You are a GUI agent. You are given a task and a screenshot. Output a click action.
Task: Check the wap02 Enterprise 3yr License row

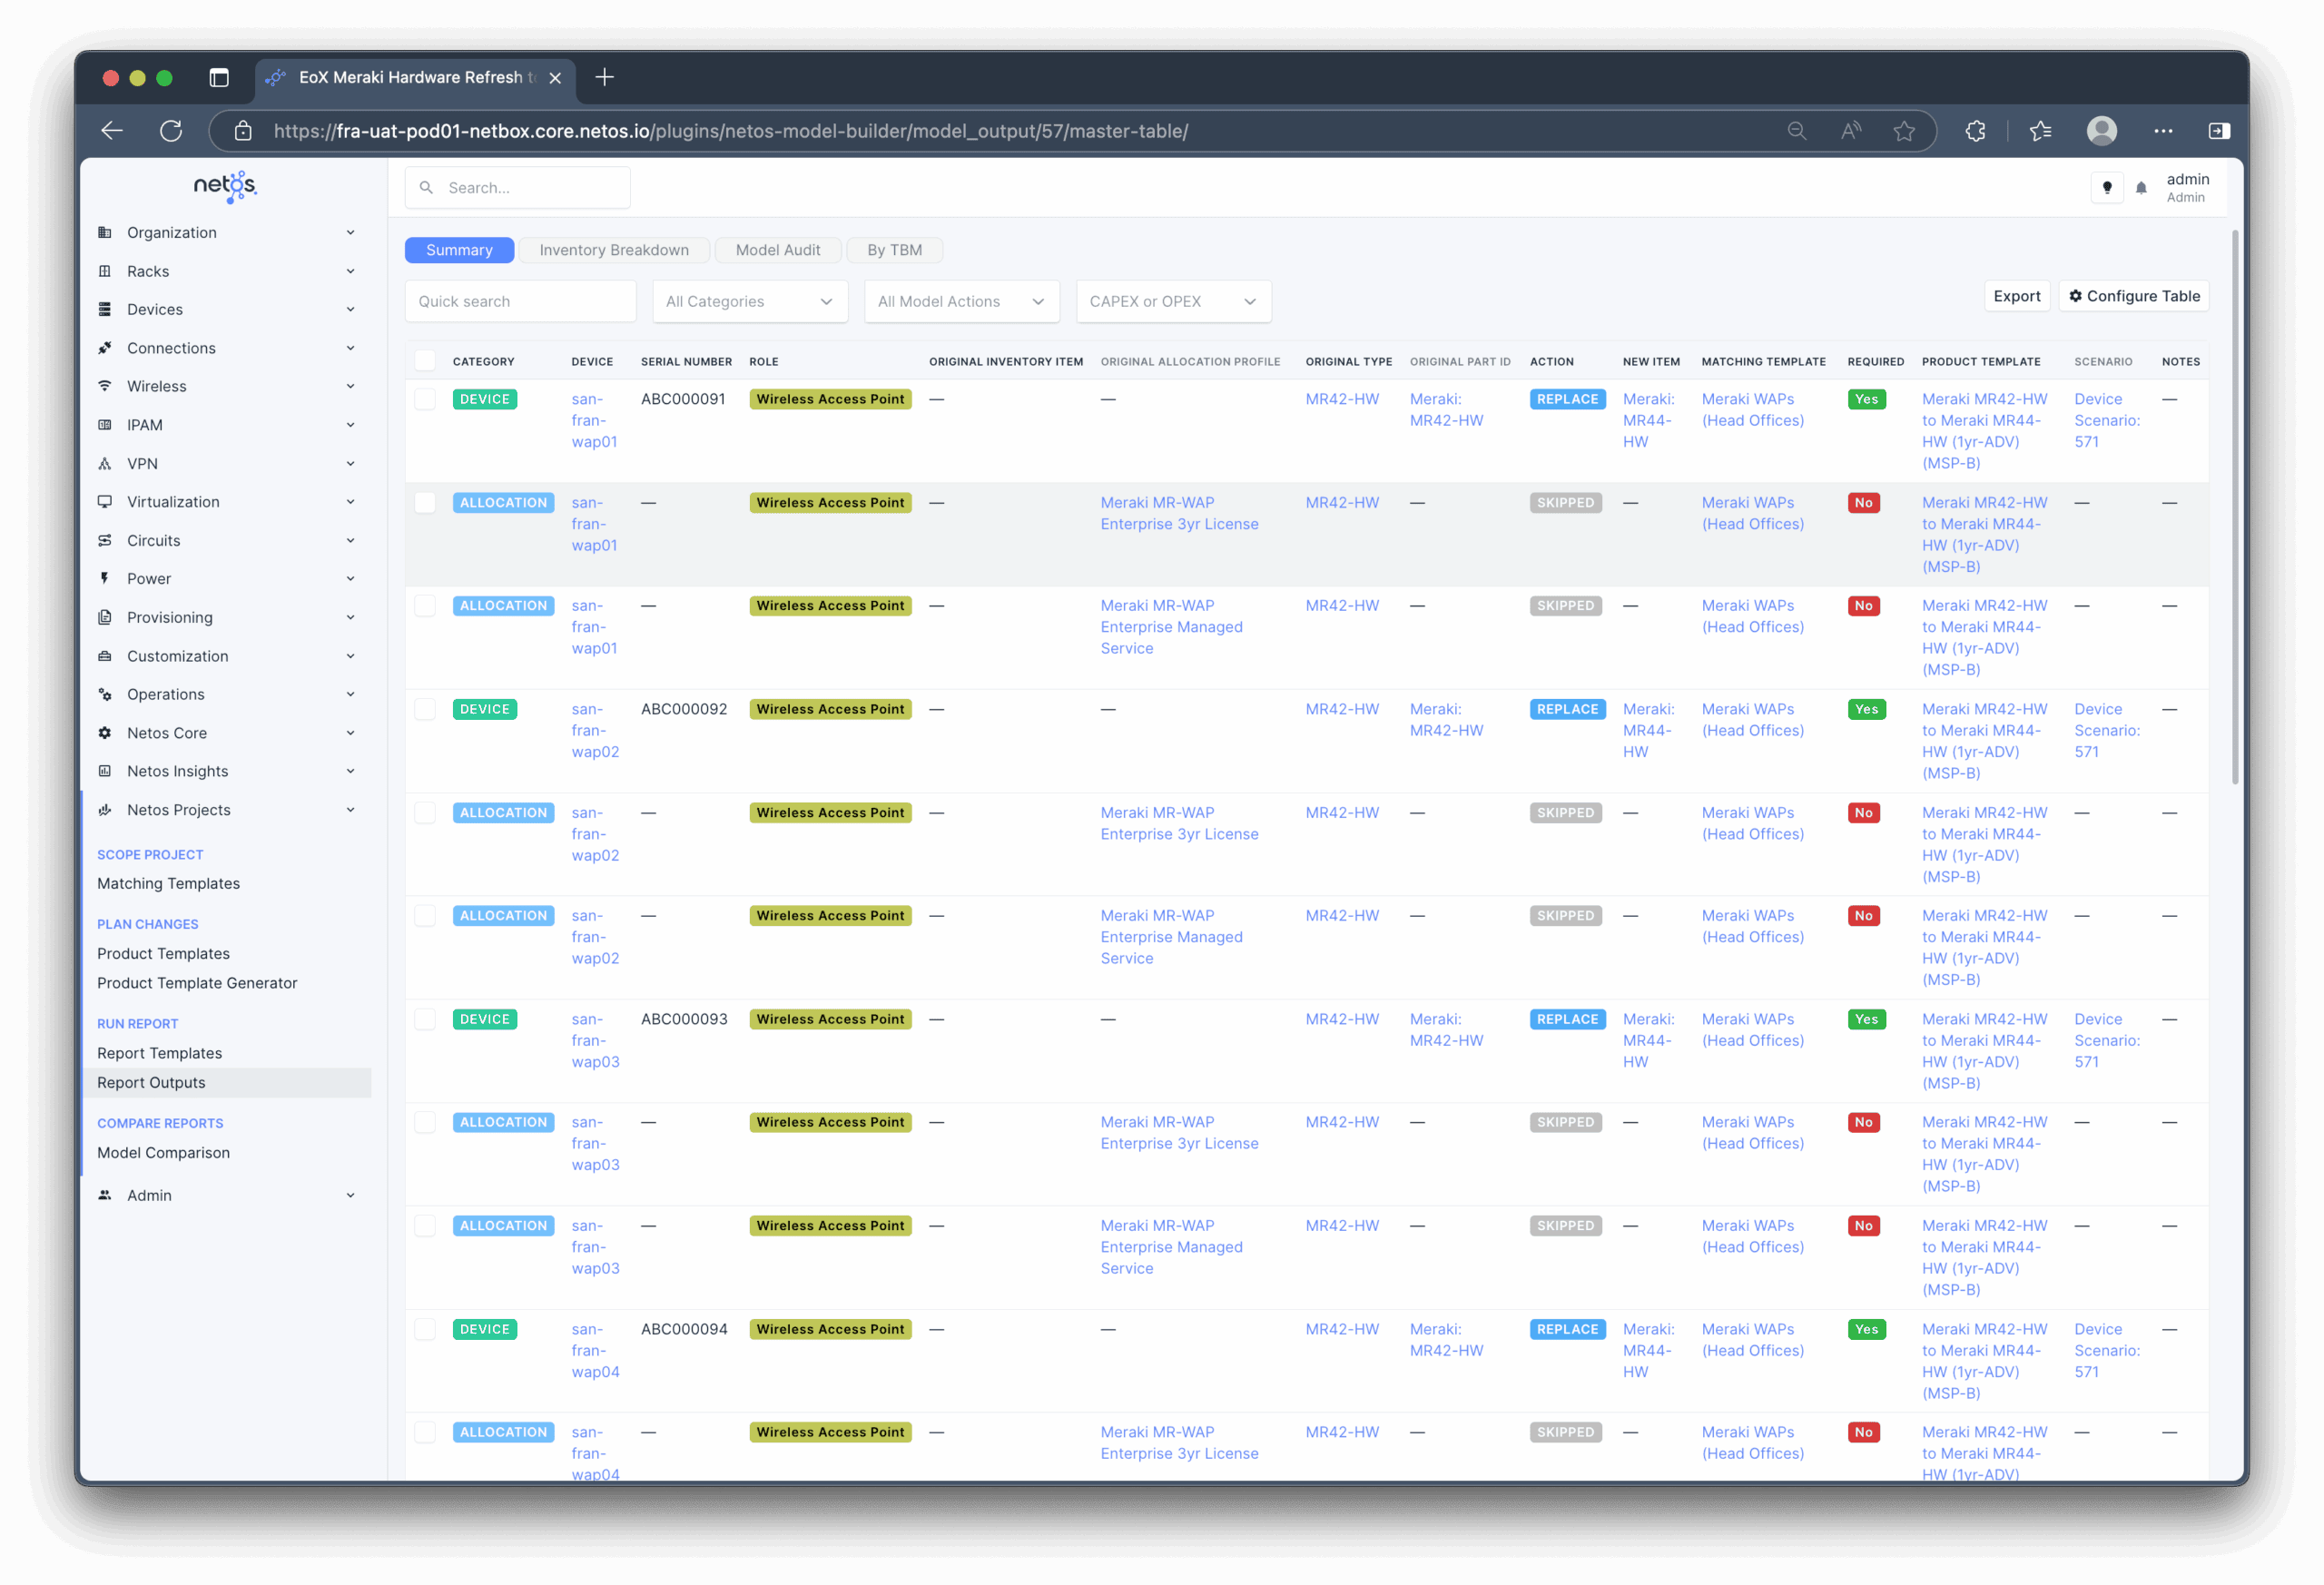425,812
